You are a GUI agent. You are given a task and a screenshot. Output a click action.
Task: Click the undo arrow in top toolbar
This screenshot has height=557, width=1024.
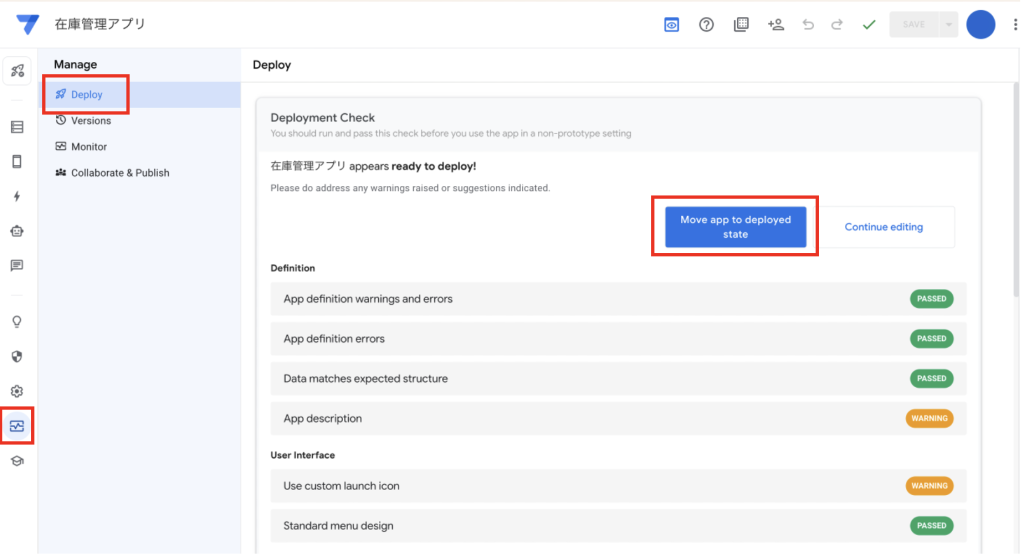point(808,24)
